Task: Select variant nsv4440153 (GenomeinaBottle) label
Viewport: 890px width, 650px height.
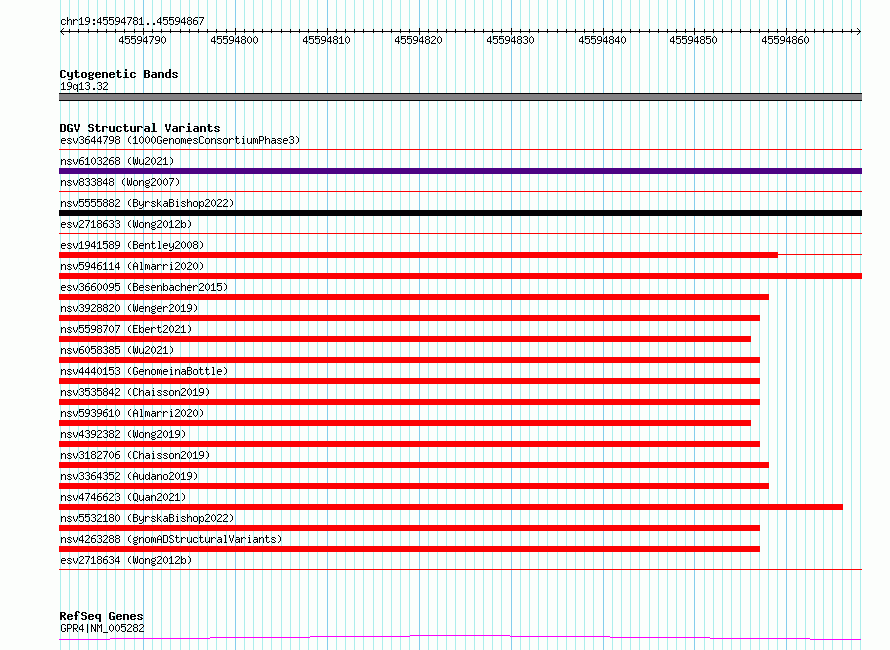Action: pyautogui.click(x=144, y=371)
